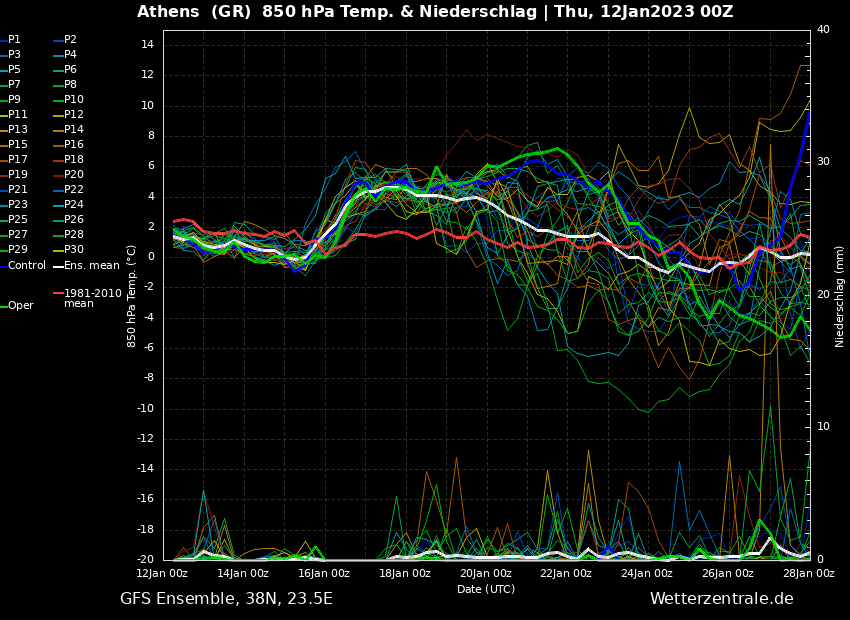Click the Wetterzentrale.de footer text
This screenshot has height=620, width=850.
pyautogui.click(x=721, y=599)
